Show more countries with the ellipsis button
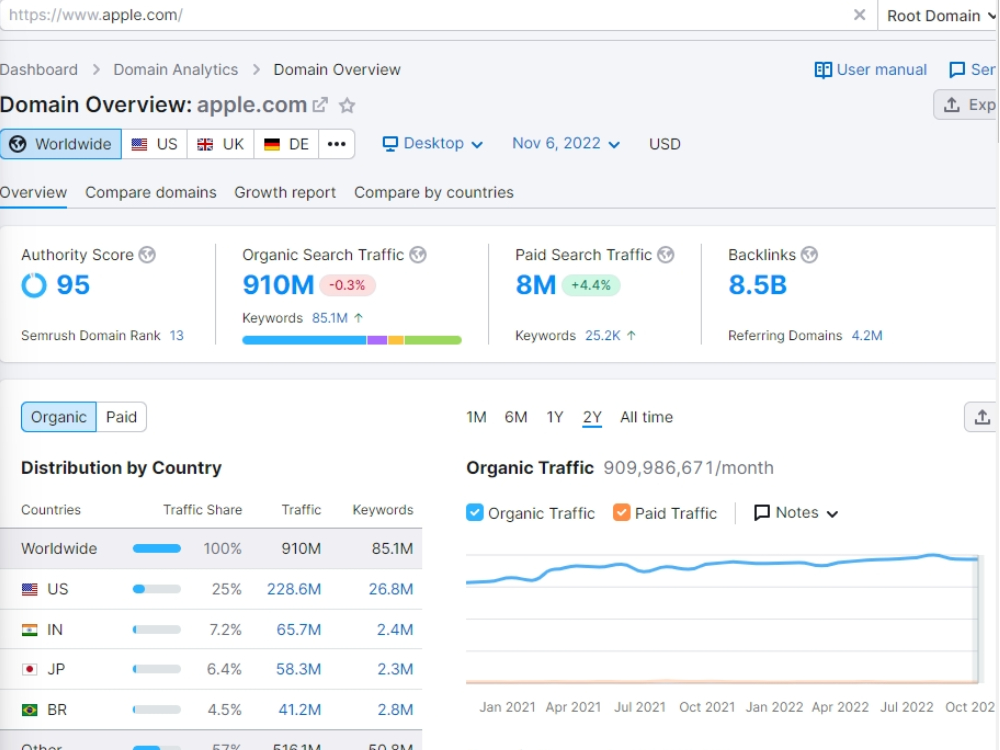The height and width of the screenshot is (750, 1000). pos(337,144)
